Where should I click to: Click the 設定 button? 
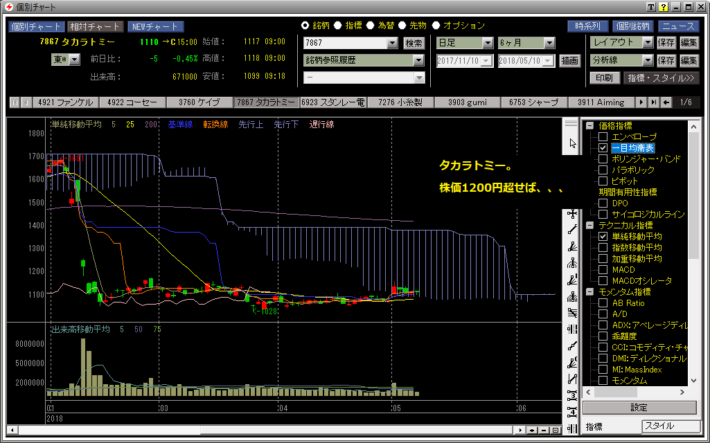(x=639, y=407)
